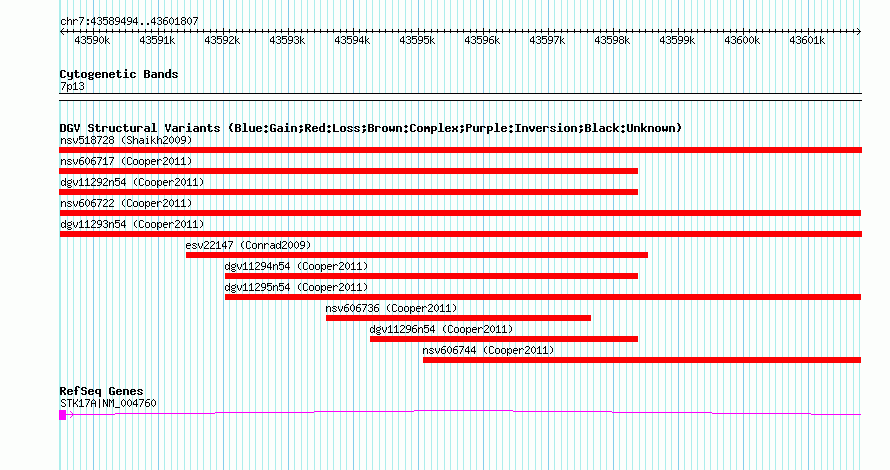Click the dgv11295n54 (Cooper2011) label
This screenshot has height=470, width=890.
(x=296, y=287)
